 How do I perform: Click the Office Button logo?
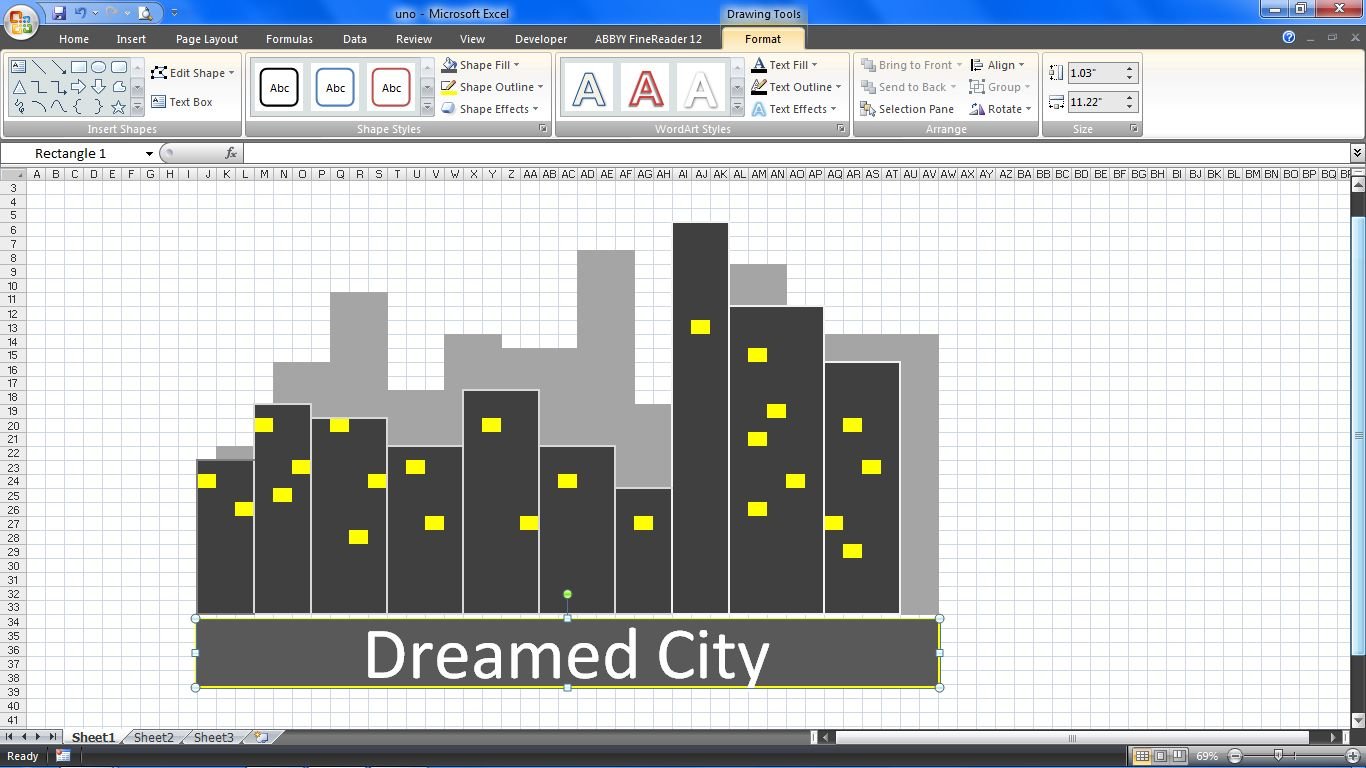tap(20, 21)
